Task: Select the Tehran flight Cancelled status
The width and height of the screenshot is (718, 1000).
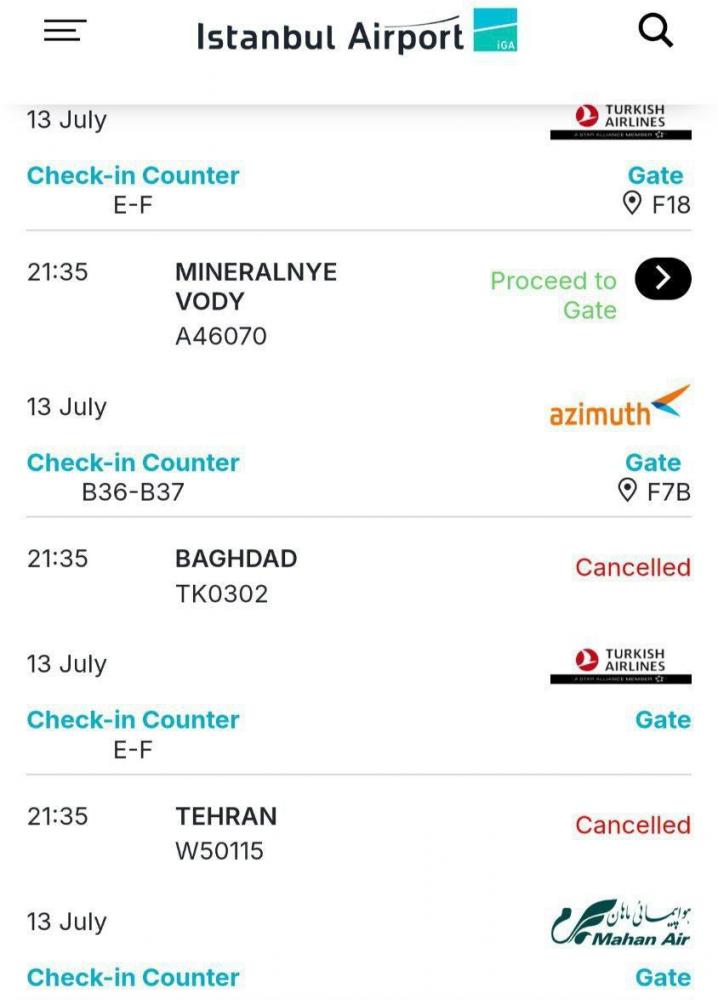Action: [633, 825]
